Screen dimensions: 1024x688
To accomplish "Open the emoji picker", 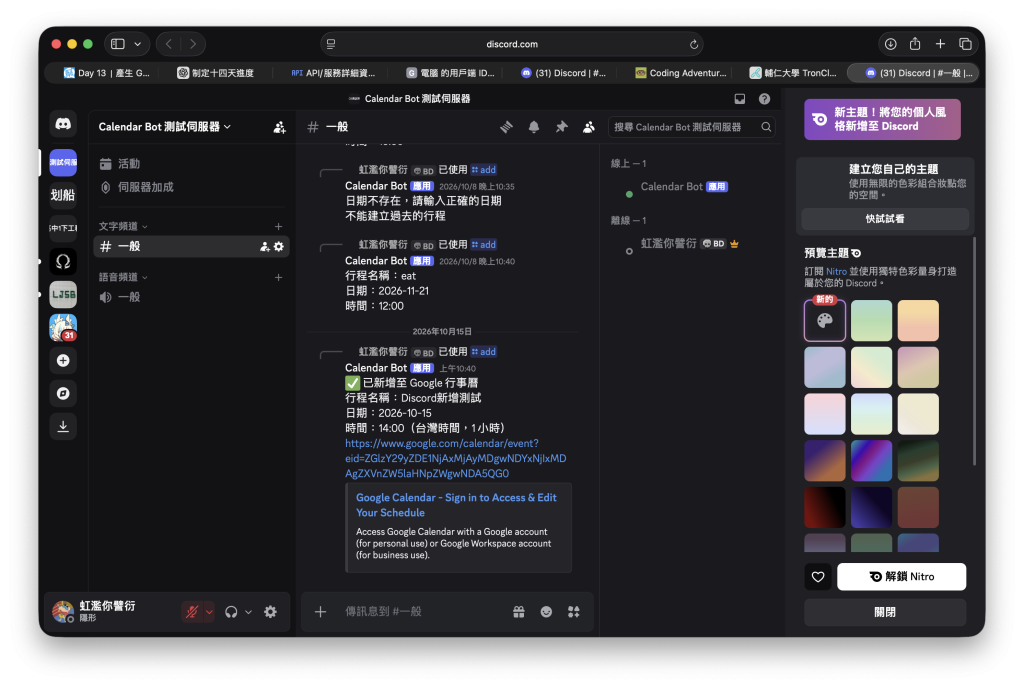I will [x=546, y=612].
